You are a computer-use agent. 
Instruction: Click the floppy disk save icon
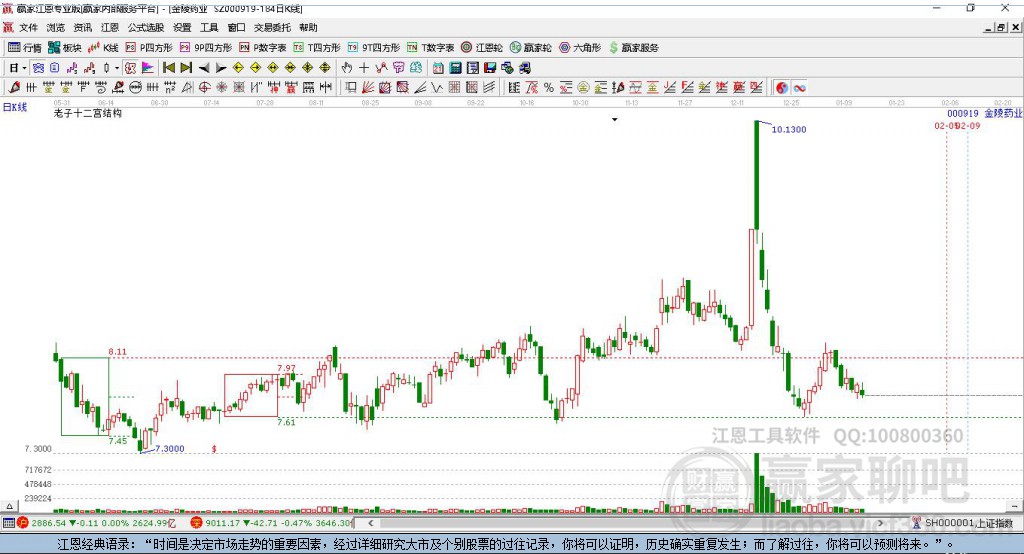point(490,68)
